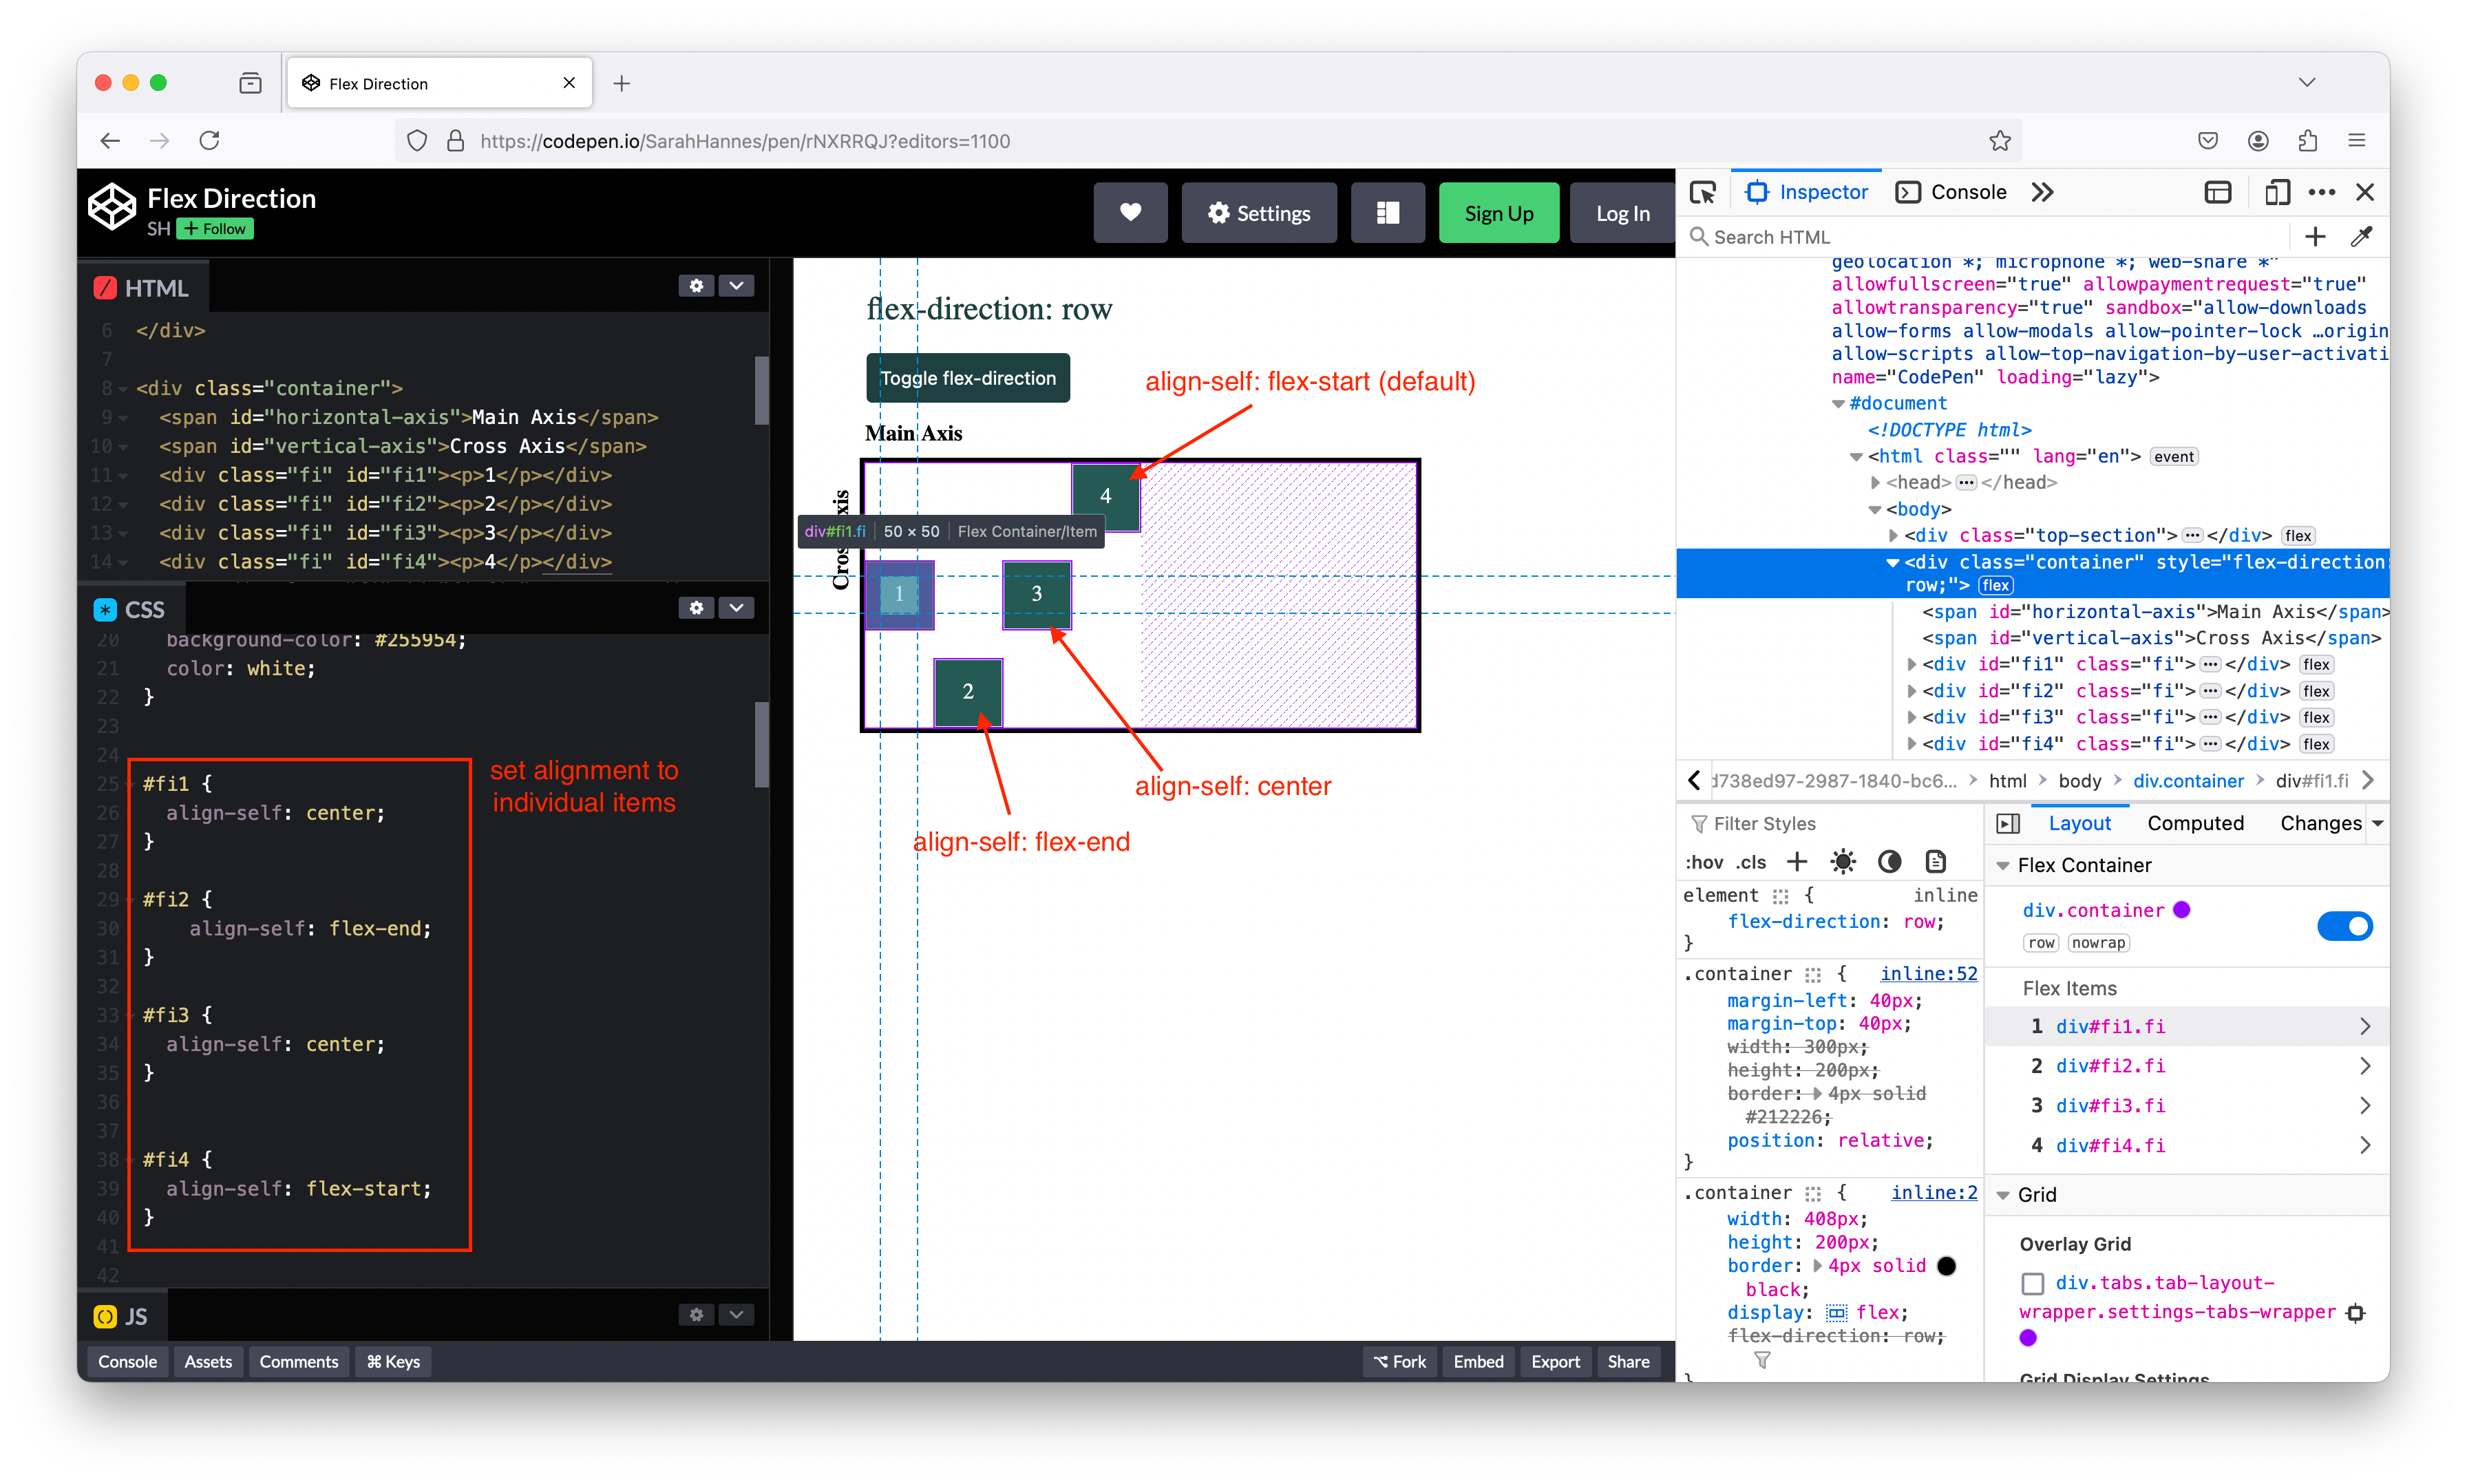The height and width of the screenshot is (1484, 2467).
Task: Add new style rule plus icon
Action: point(1797,862)
